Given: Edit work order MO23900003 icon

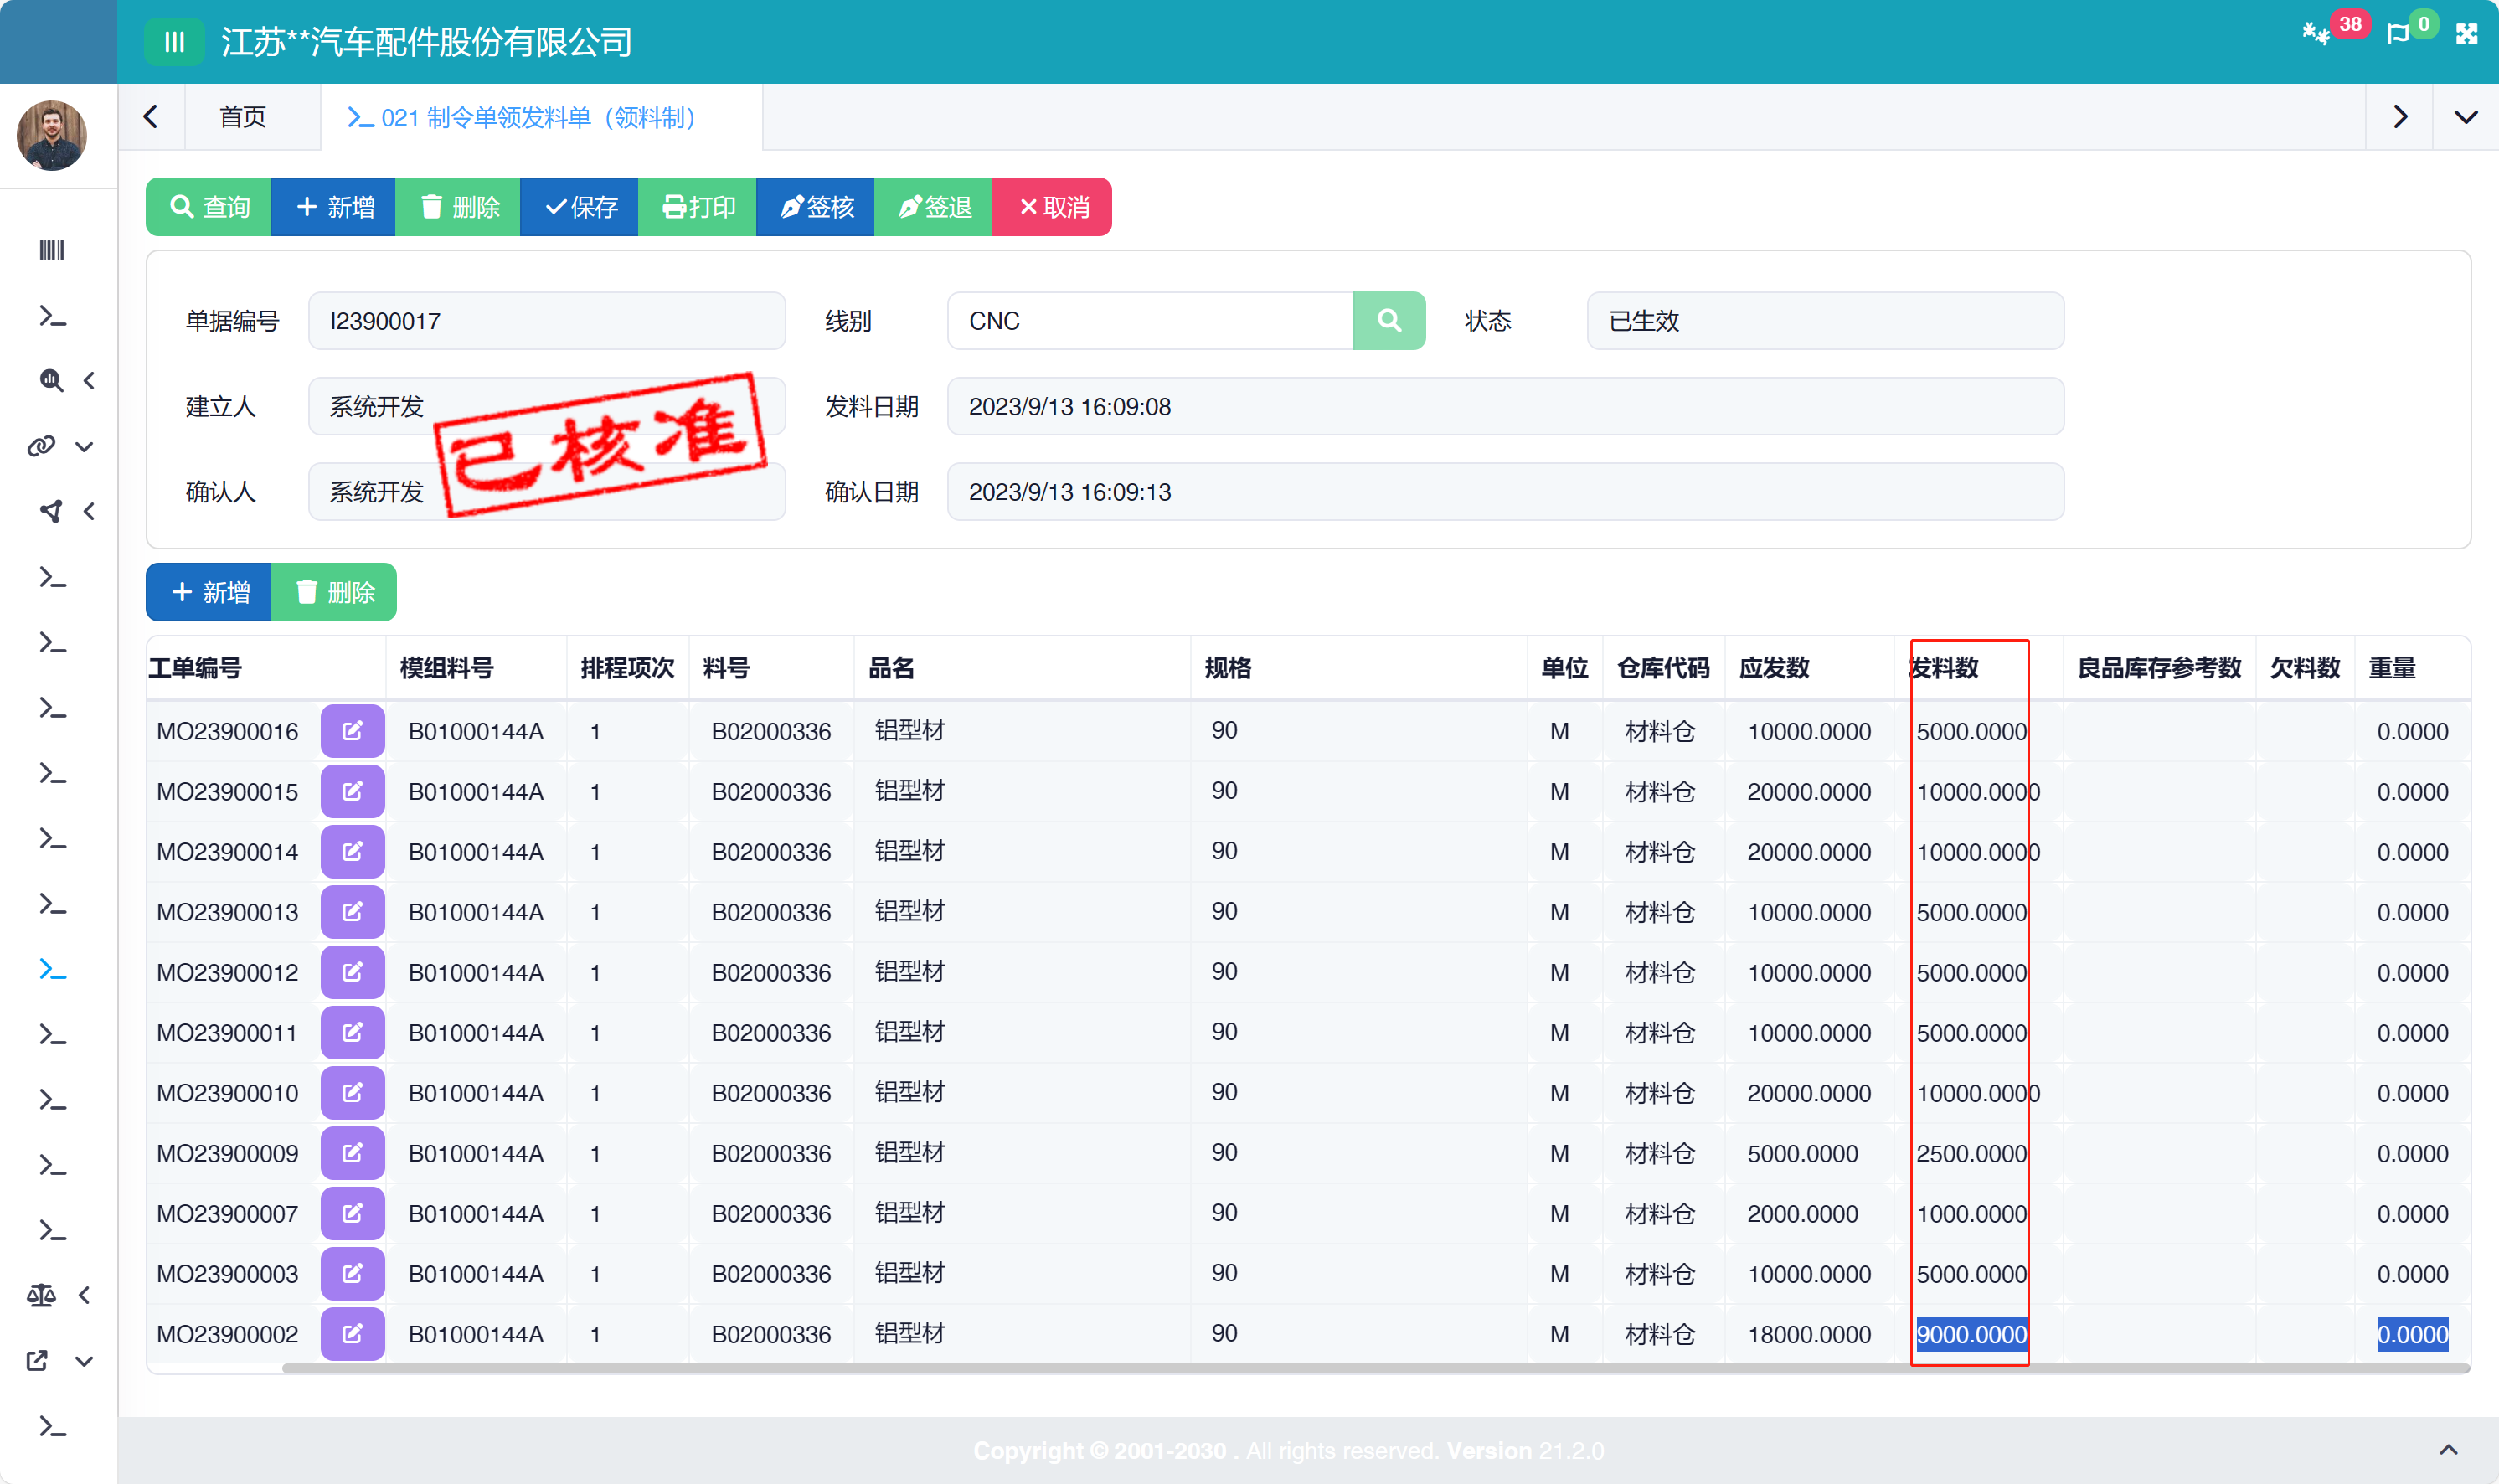Looking at the screenshot, I should (352, 1273).
